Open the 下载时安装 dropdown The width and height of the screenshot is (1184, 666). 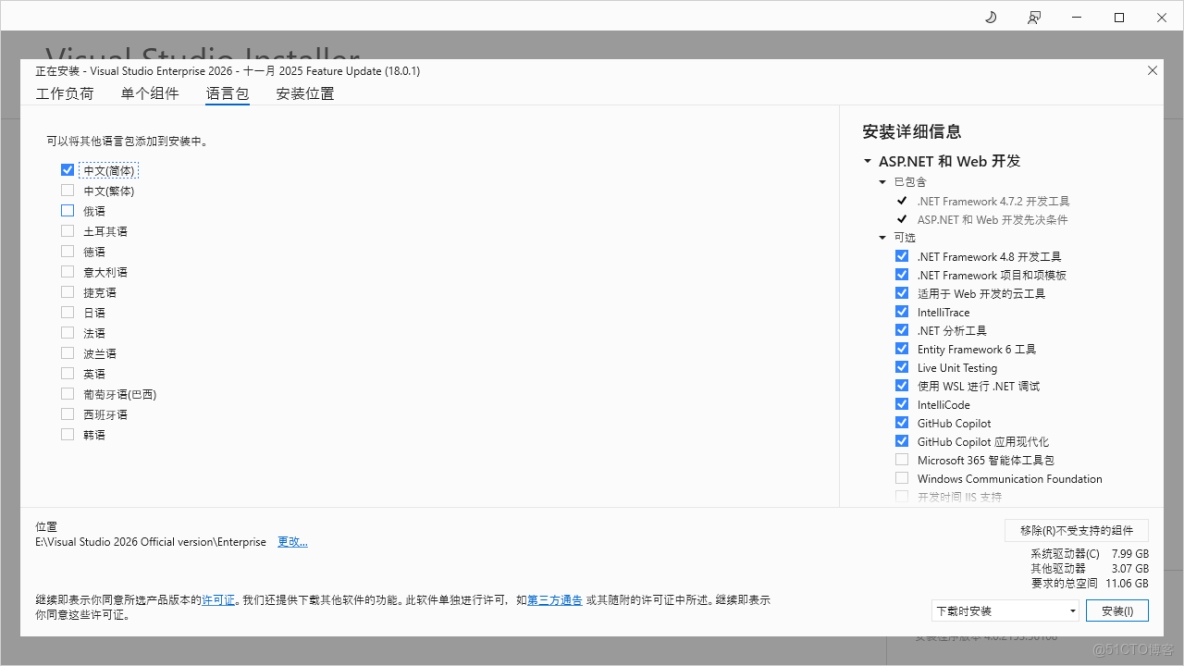[1004, 610]
